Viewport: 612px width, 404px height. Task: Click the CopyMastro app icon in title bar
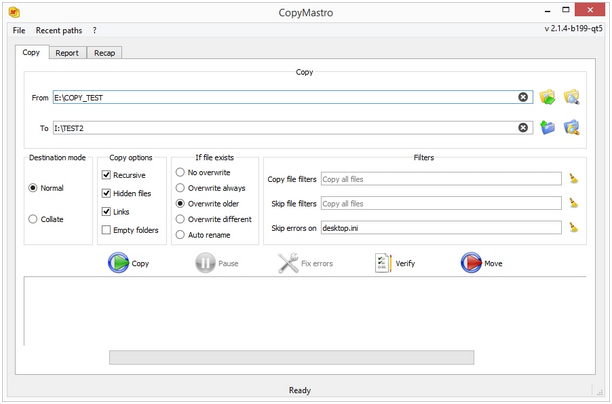[14, 12]
